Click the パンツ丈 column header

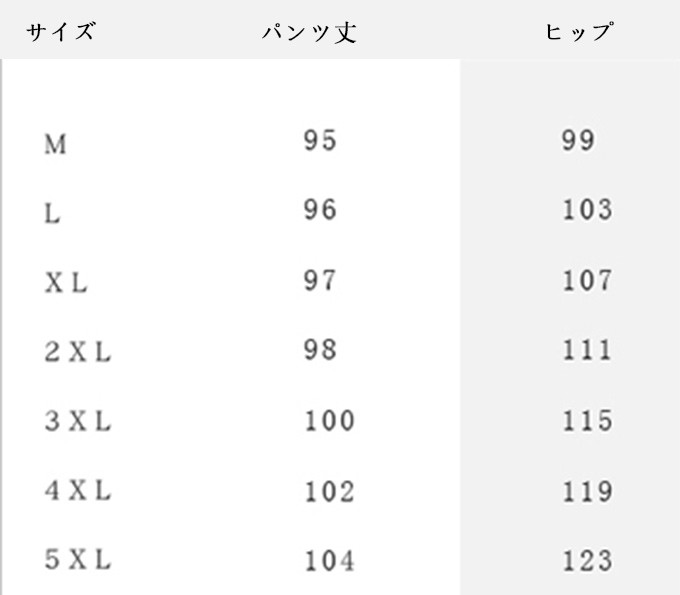click(309, 32)
